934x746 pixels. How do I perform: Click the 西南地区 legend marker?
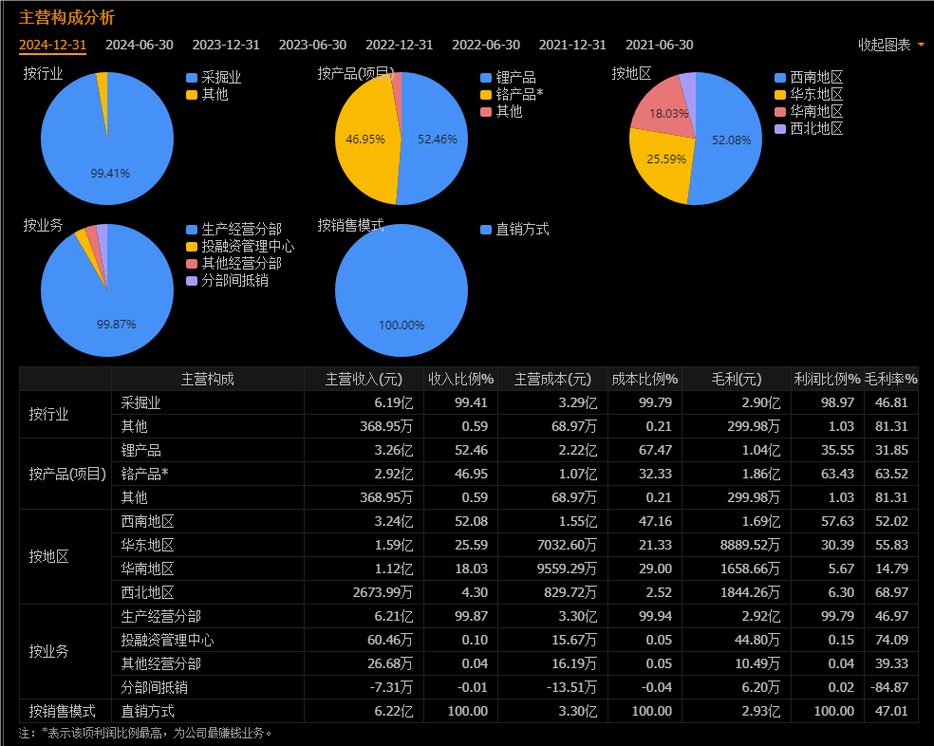780,78
